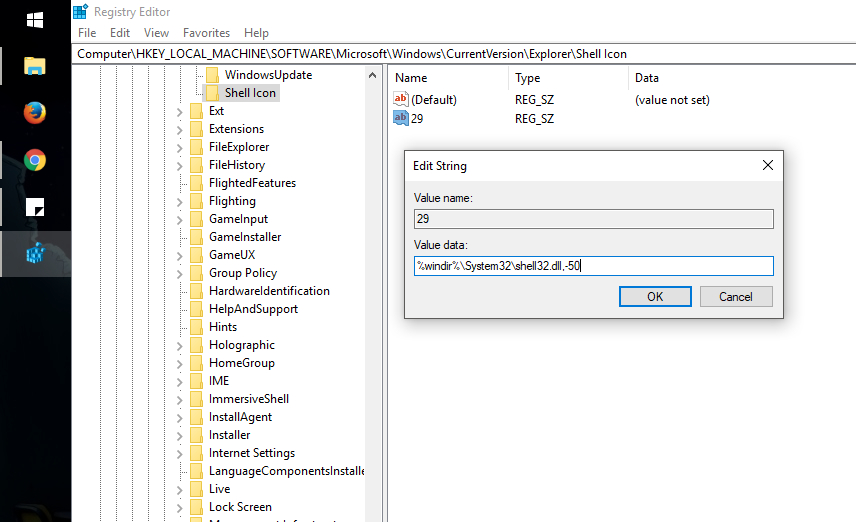856x522 pixels.
Task: Open the File menu
Action: (87, 33)
